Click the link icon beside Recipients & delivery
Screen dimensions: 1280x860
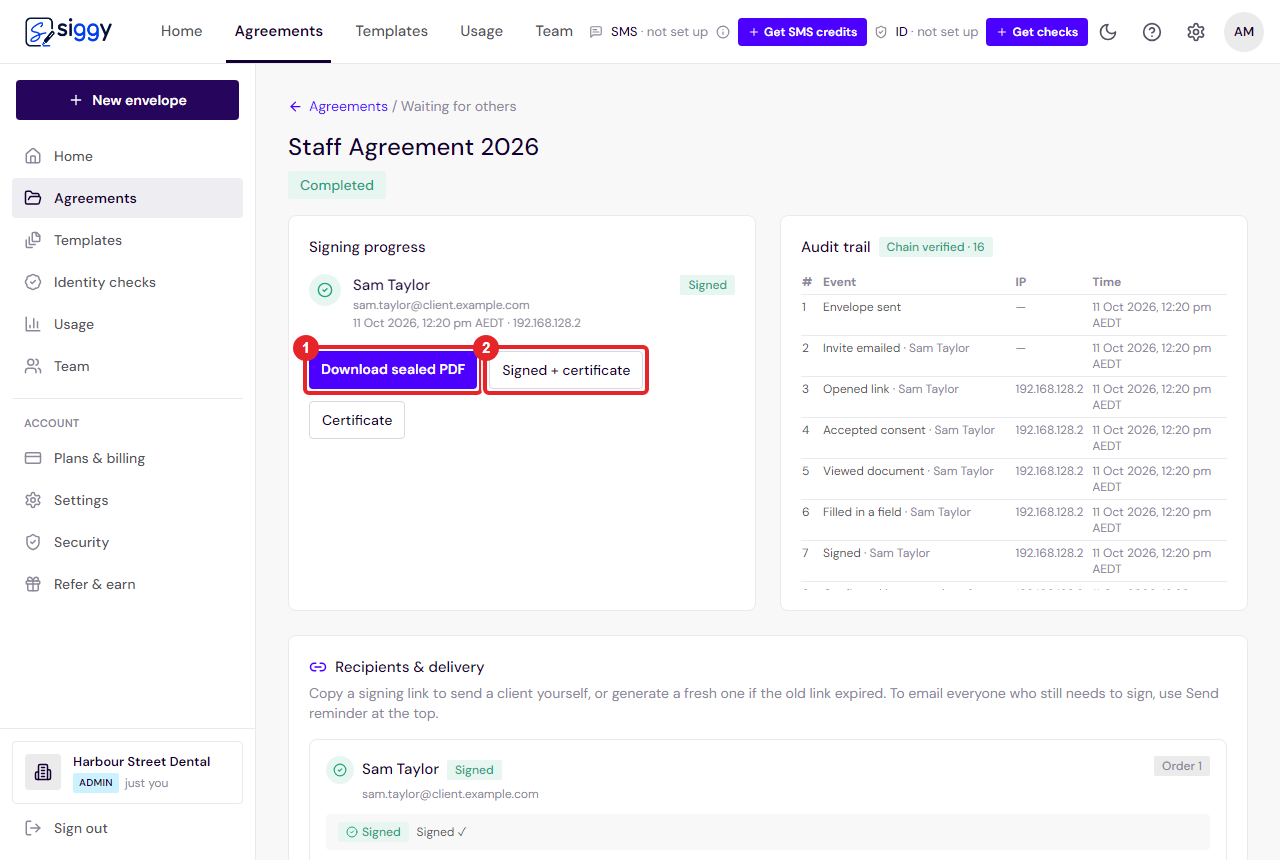(318, 667)
